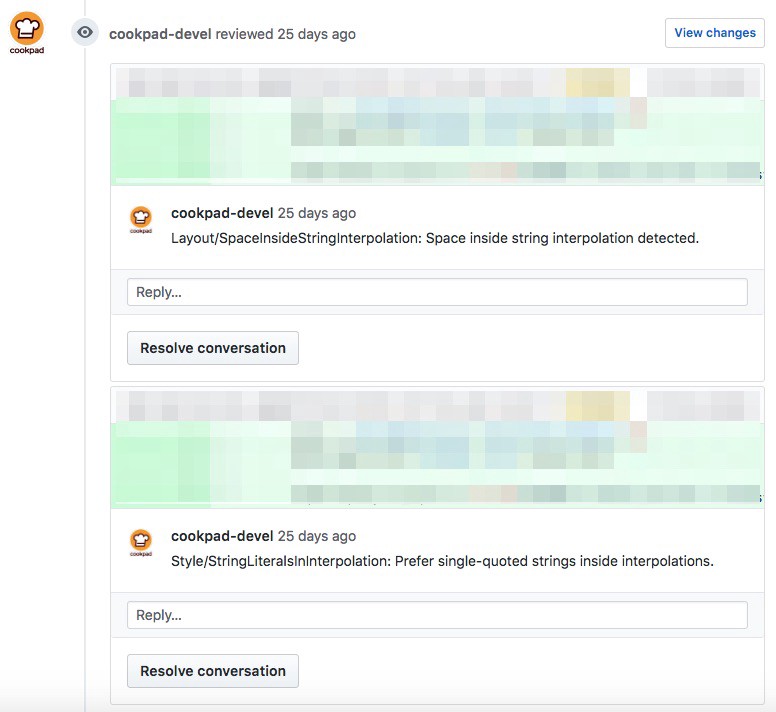The image size is (776, 712).
Task: Click avatar beside the StringLiteralsInInterpolation comment
Action: [141, 542]
